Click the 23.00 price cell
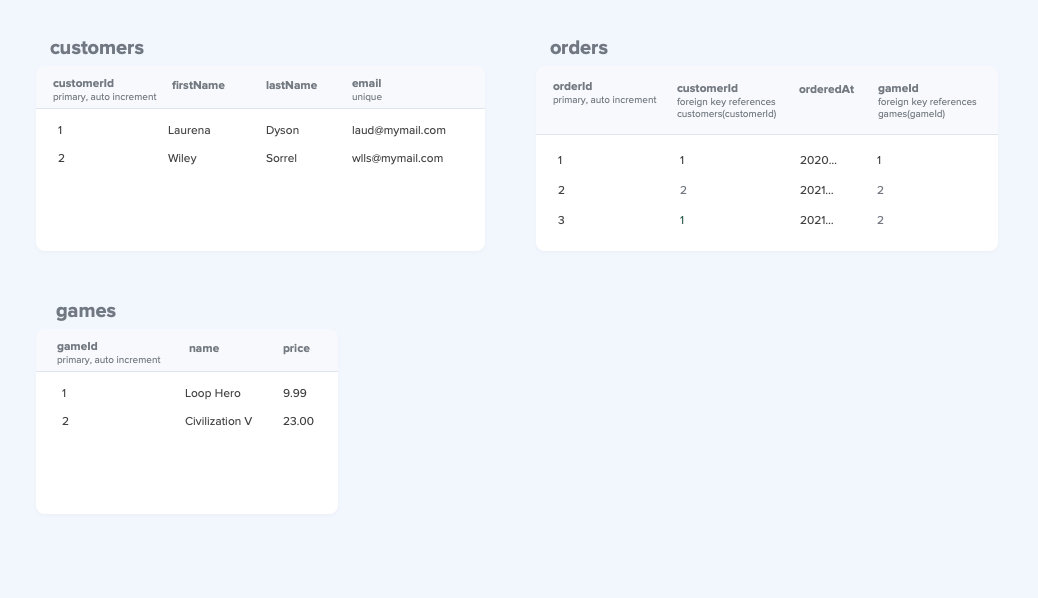1038x598 pixels. click(298, 422)
